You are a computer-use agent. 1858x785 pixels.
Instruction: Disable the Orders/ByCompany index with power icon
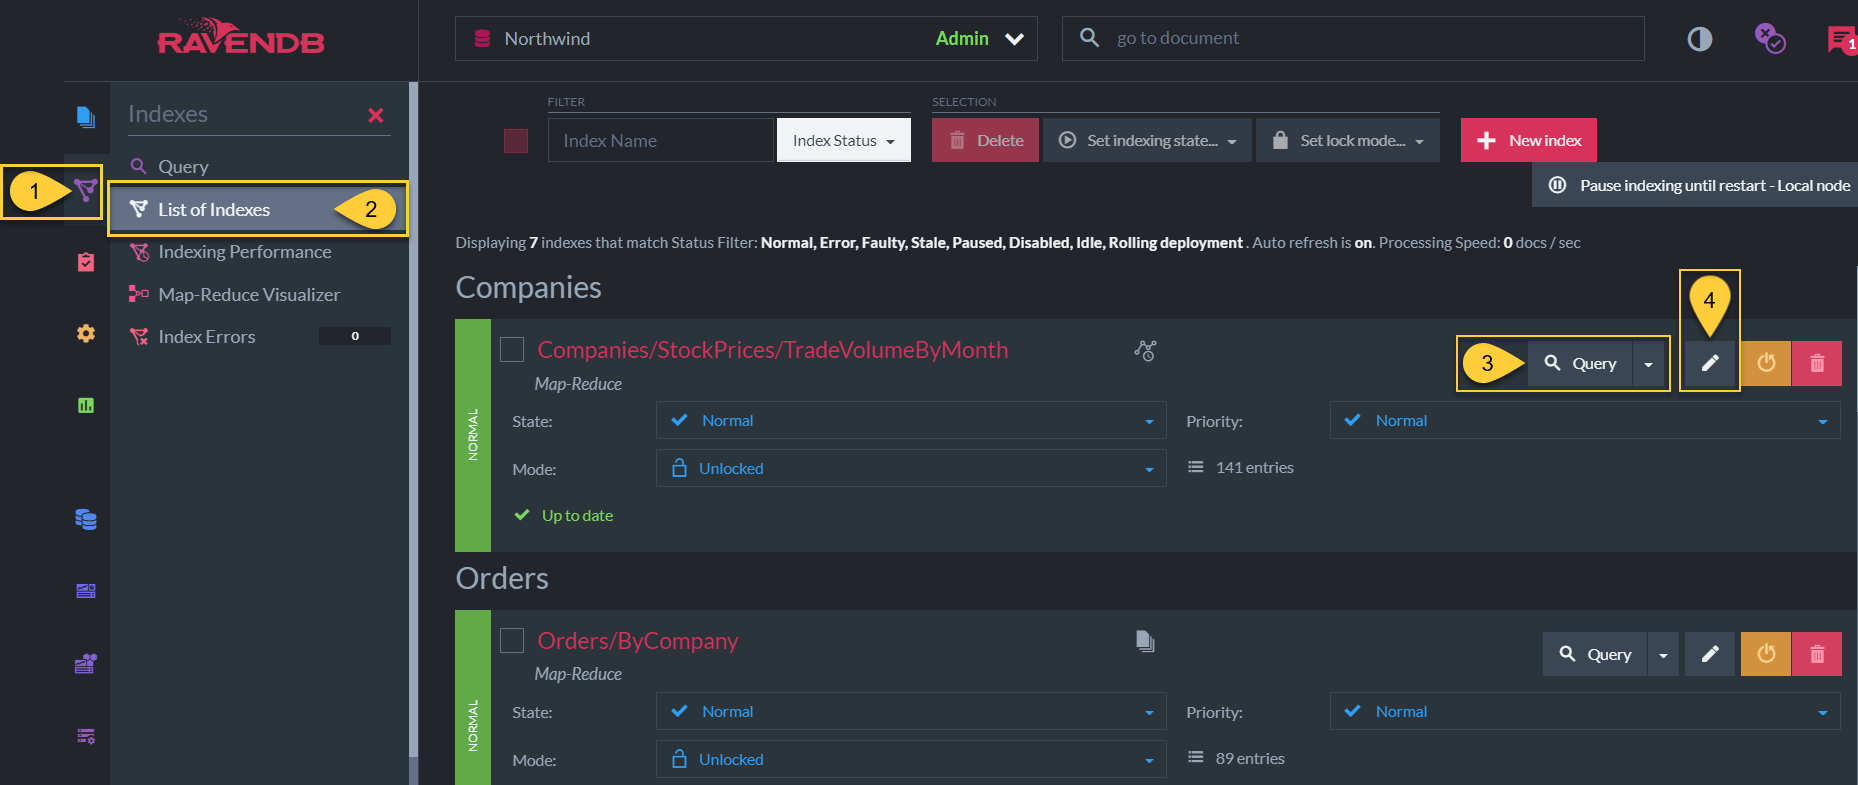1766,654
